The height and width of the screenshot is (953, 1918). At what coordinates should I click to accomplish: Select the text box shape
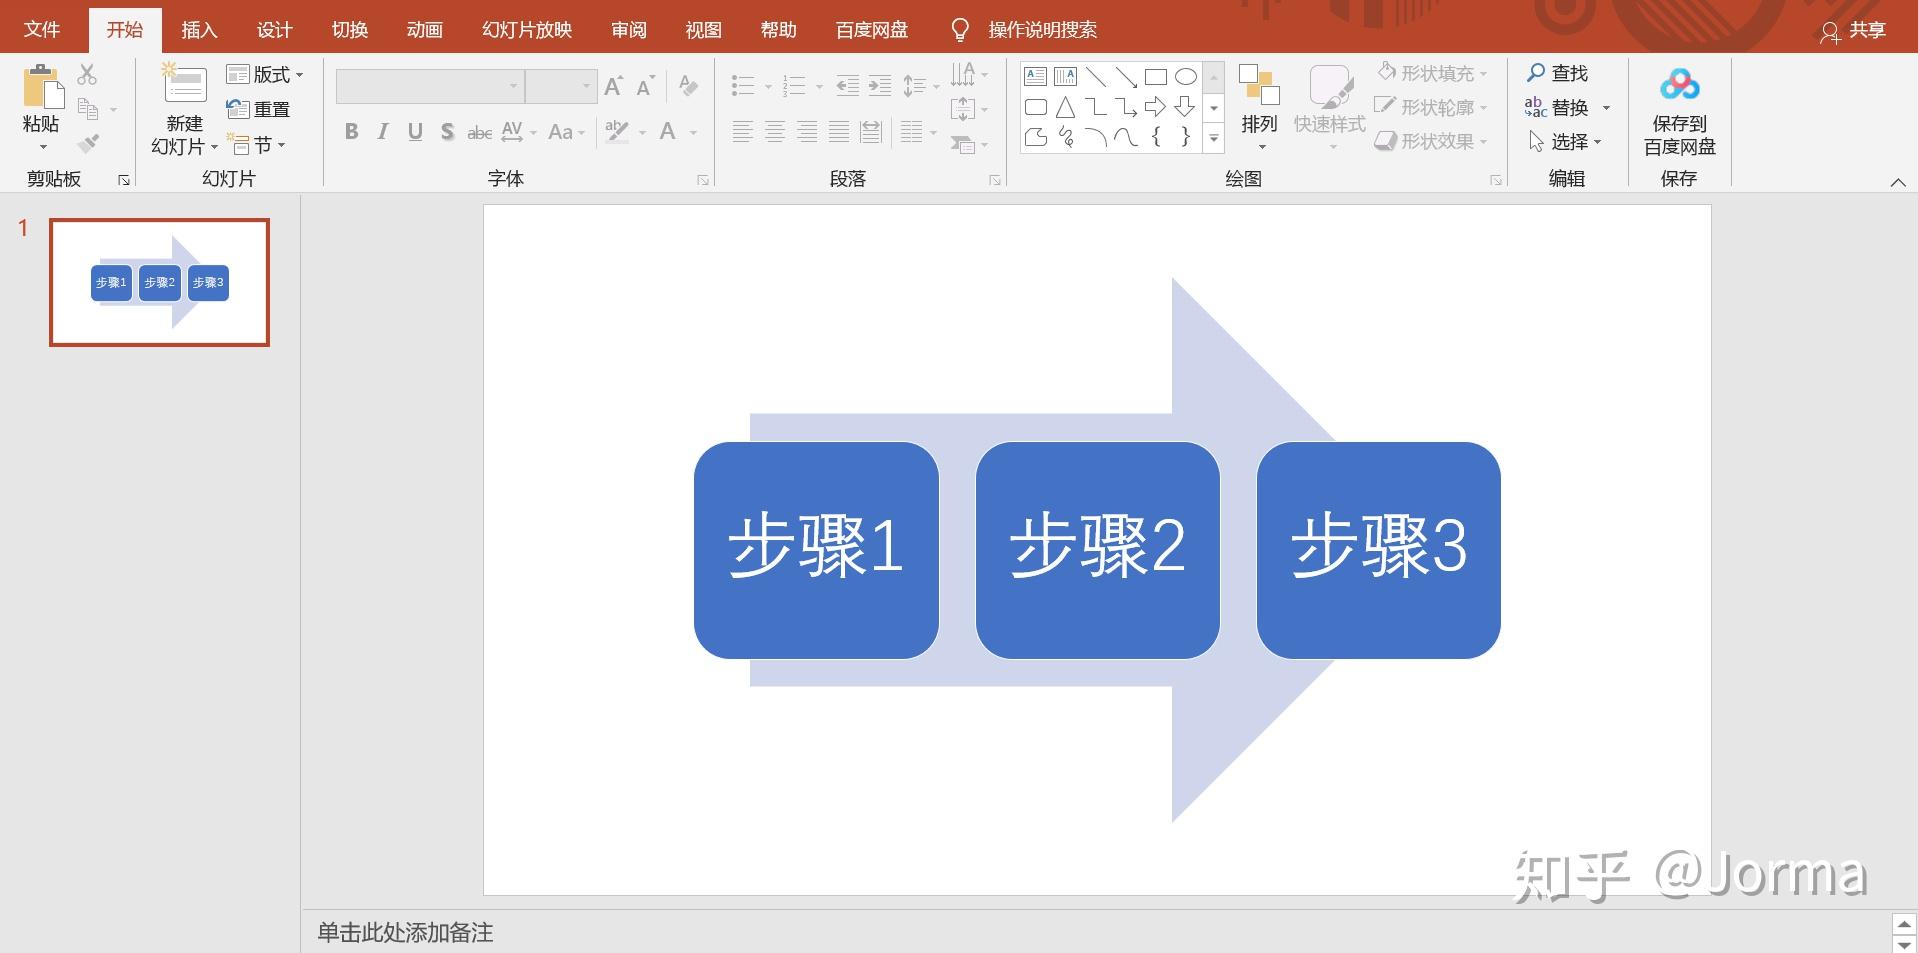click(x=1036, y=76)
